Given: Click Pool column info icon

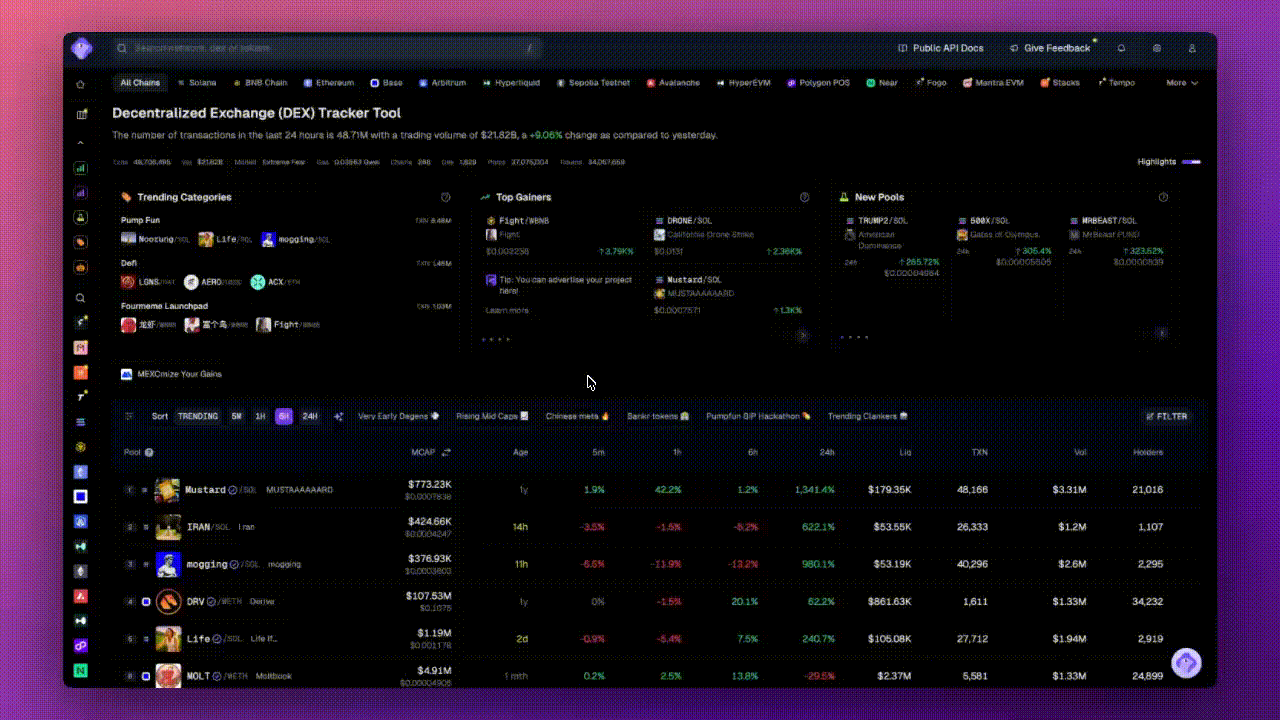Looking at the screenshot, I should pyautogui.click(x=149, y=452).
